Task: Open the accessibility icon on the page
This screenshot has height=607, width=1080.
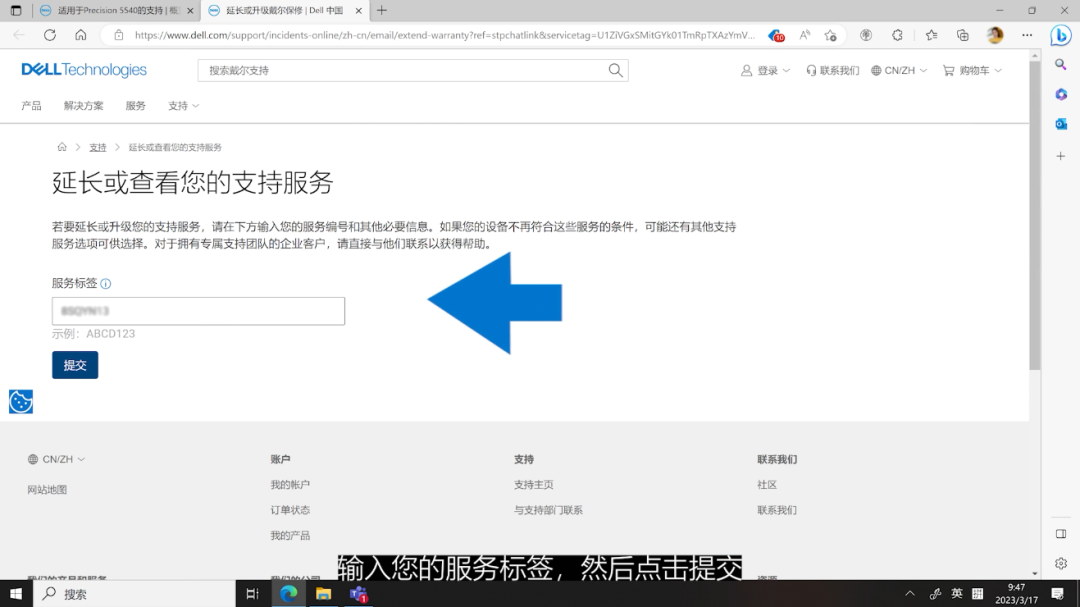Action: tap(20, 401)
